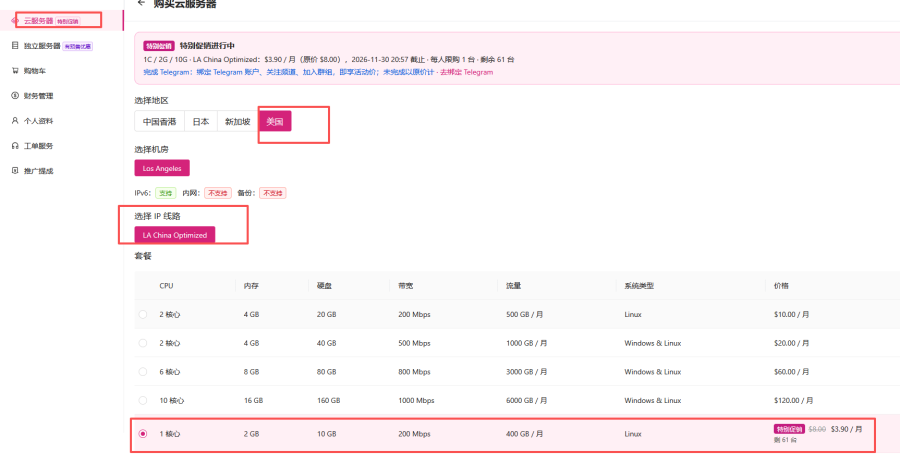900x464 pixels.
Task: Select the 10 核心 plan radio button
Action: click(143, 400)
